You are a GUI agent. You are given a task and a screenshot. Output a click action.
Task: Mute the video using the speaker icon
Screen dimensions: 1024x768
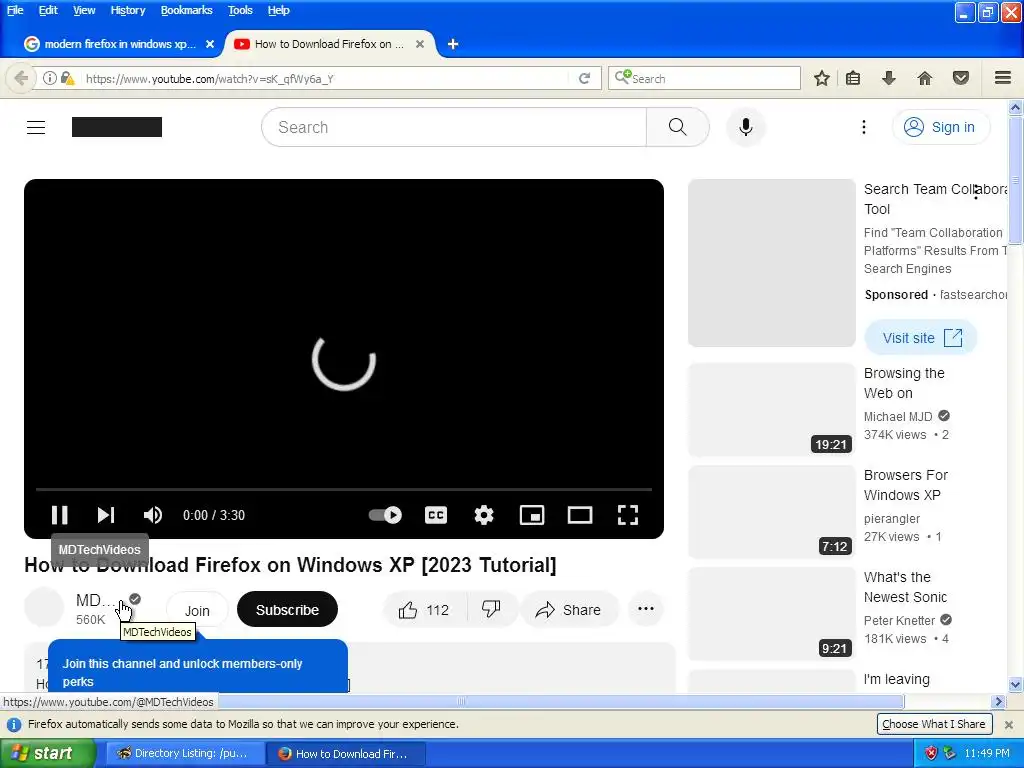[x=152, y=515]
